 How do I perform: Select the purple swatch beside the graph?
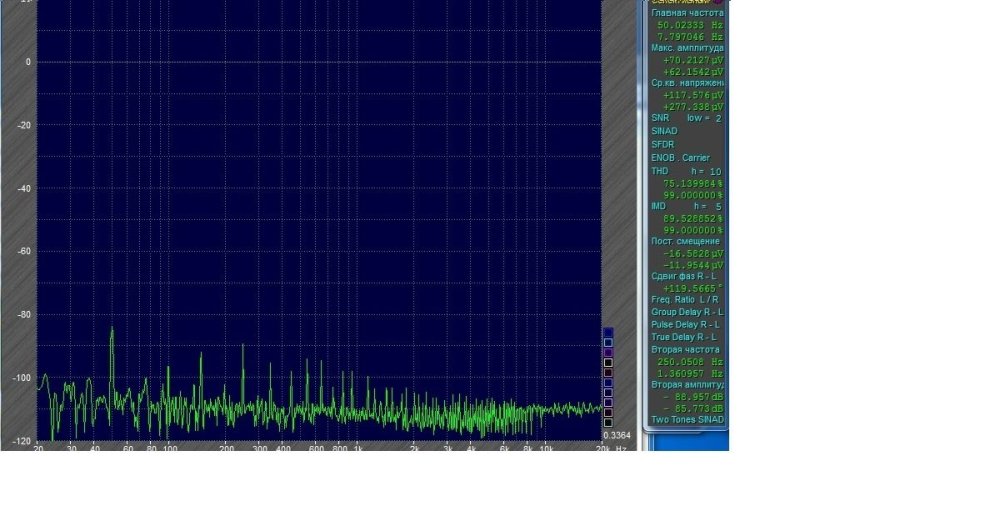click(608, 352)
